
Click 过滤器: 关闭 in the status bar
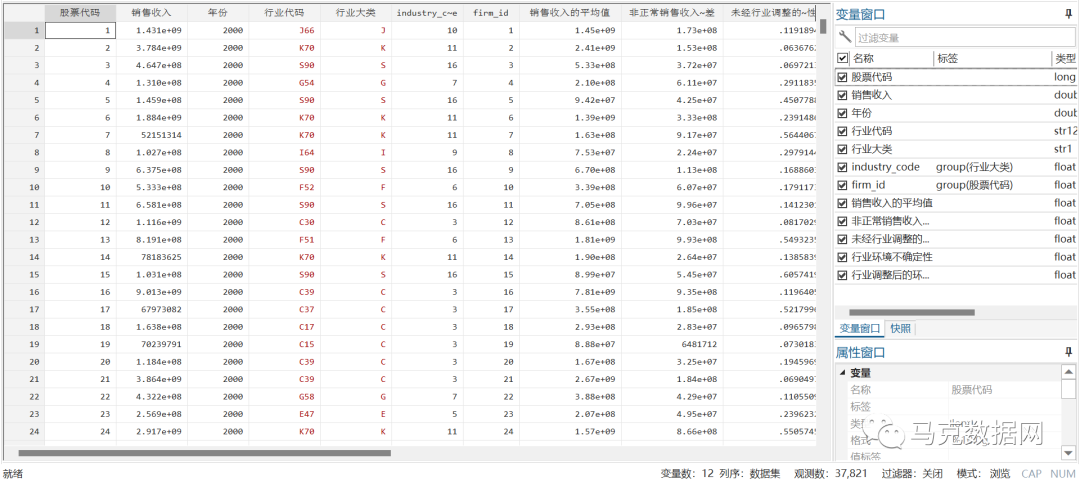pos(911,473)
